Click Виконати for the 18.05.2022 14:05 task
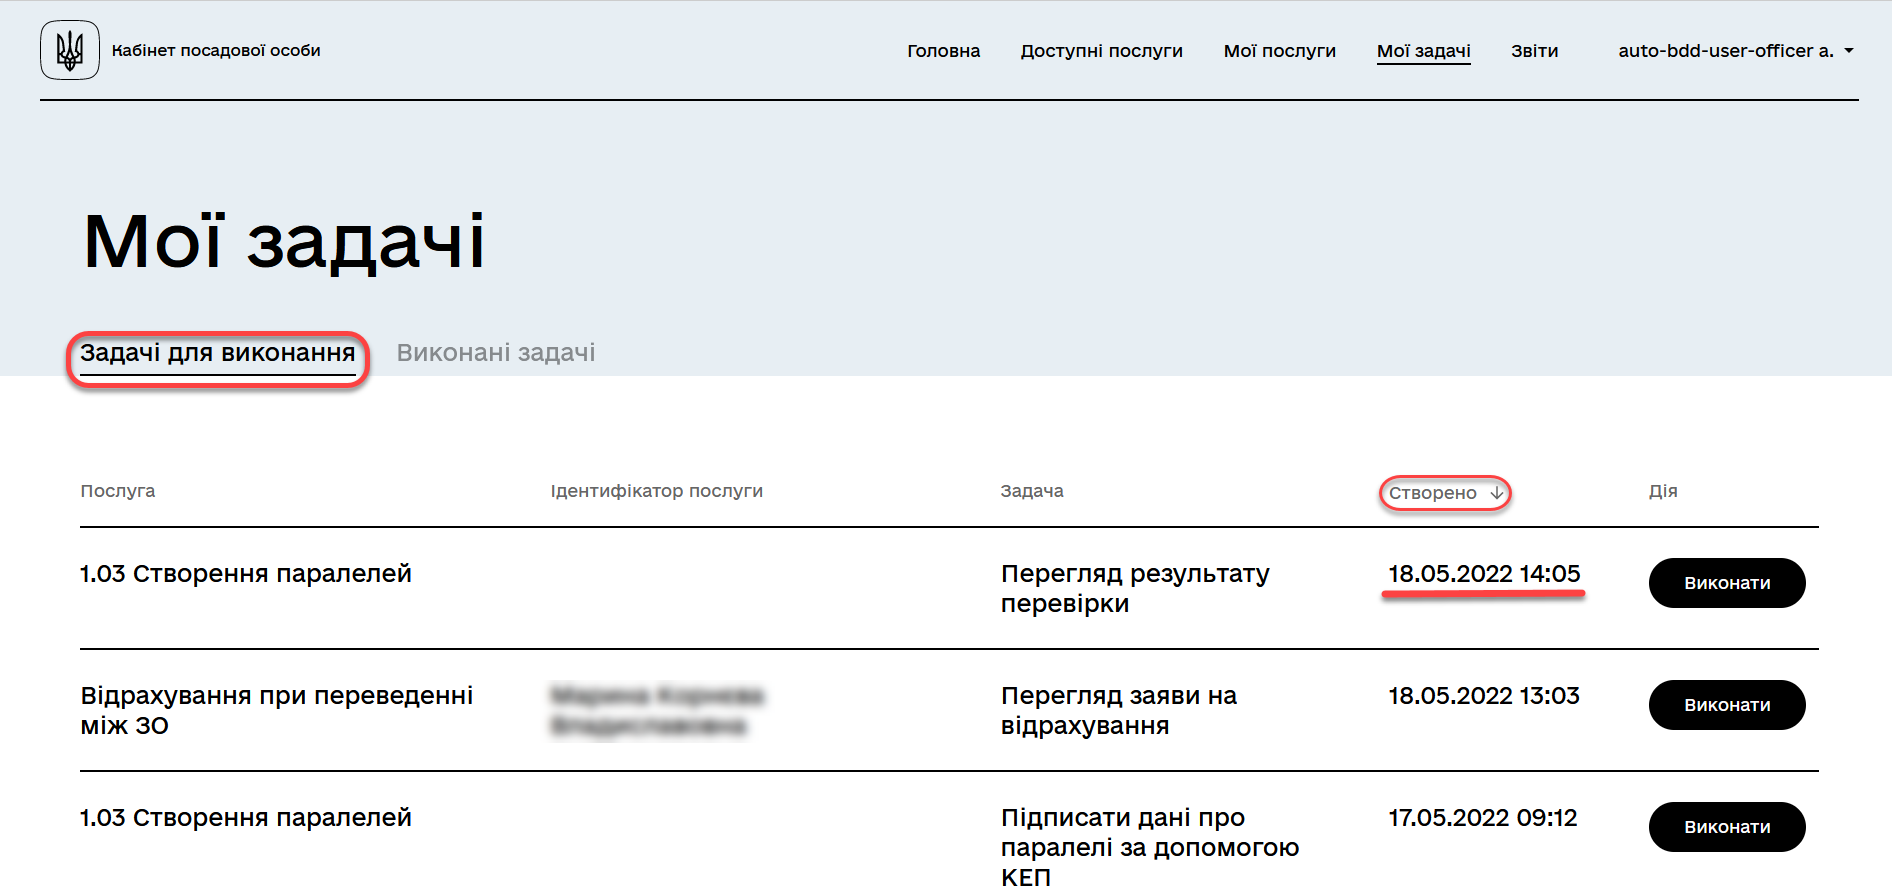The width and height of the screenshot is (1892, 887). tap(1727, 583)
